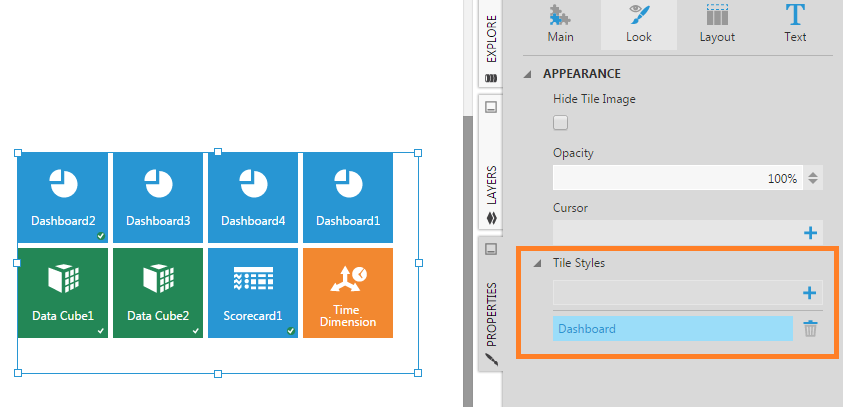
Task: Select the Dashboard4 tile
Action: [252, 197]
